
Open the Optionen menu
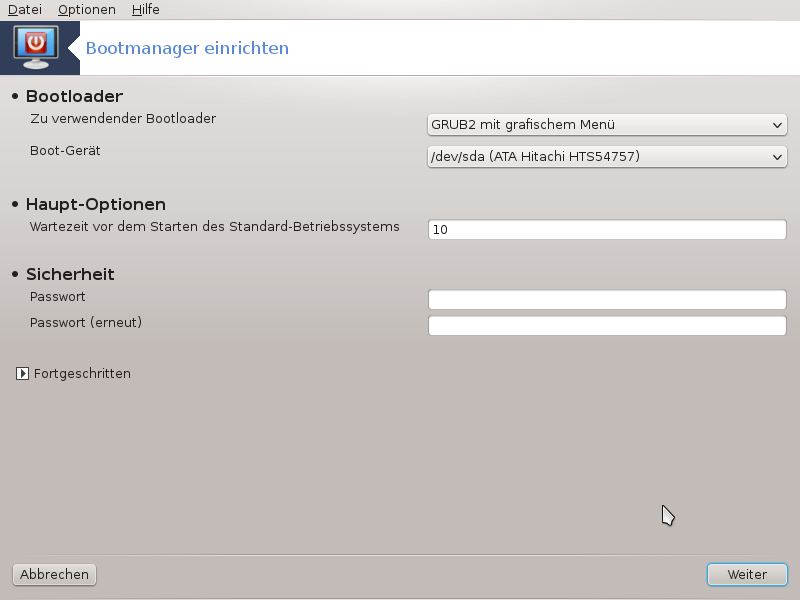pos(87,9)
